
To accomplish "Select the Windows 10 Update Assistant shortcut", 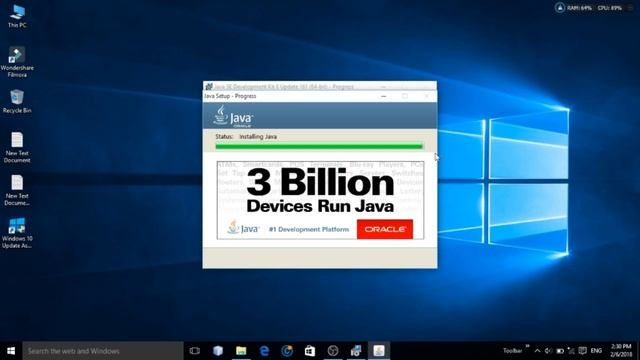I will tap(17, 233).
